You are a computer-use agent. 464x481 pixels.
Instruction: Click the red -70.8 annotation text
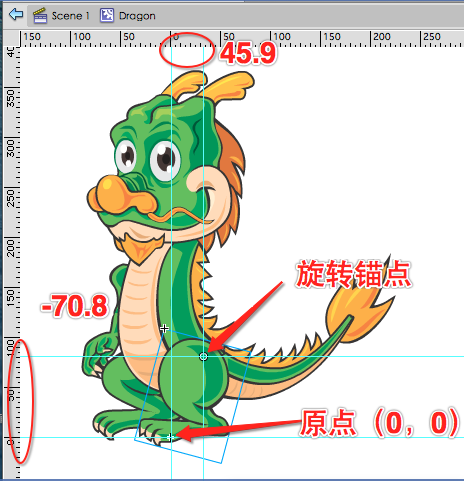click(74, 305)
